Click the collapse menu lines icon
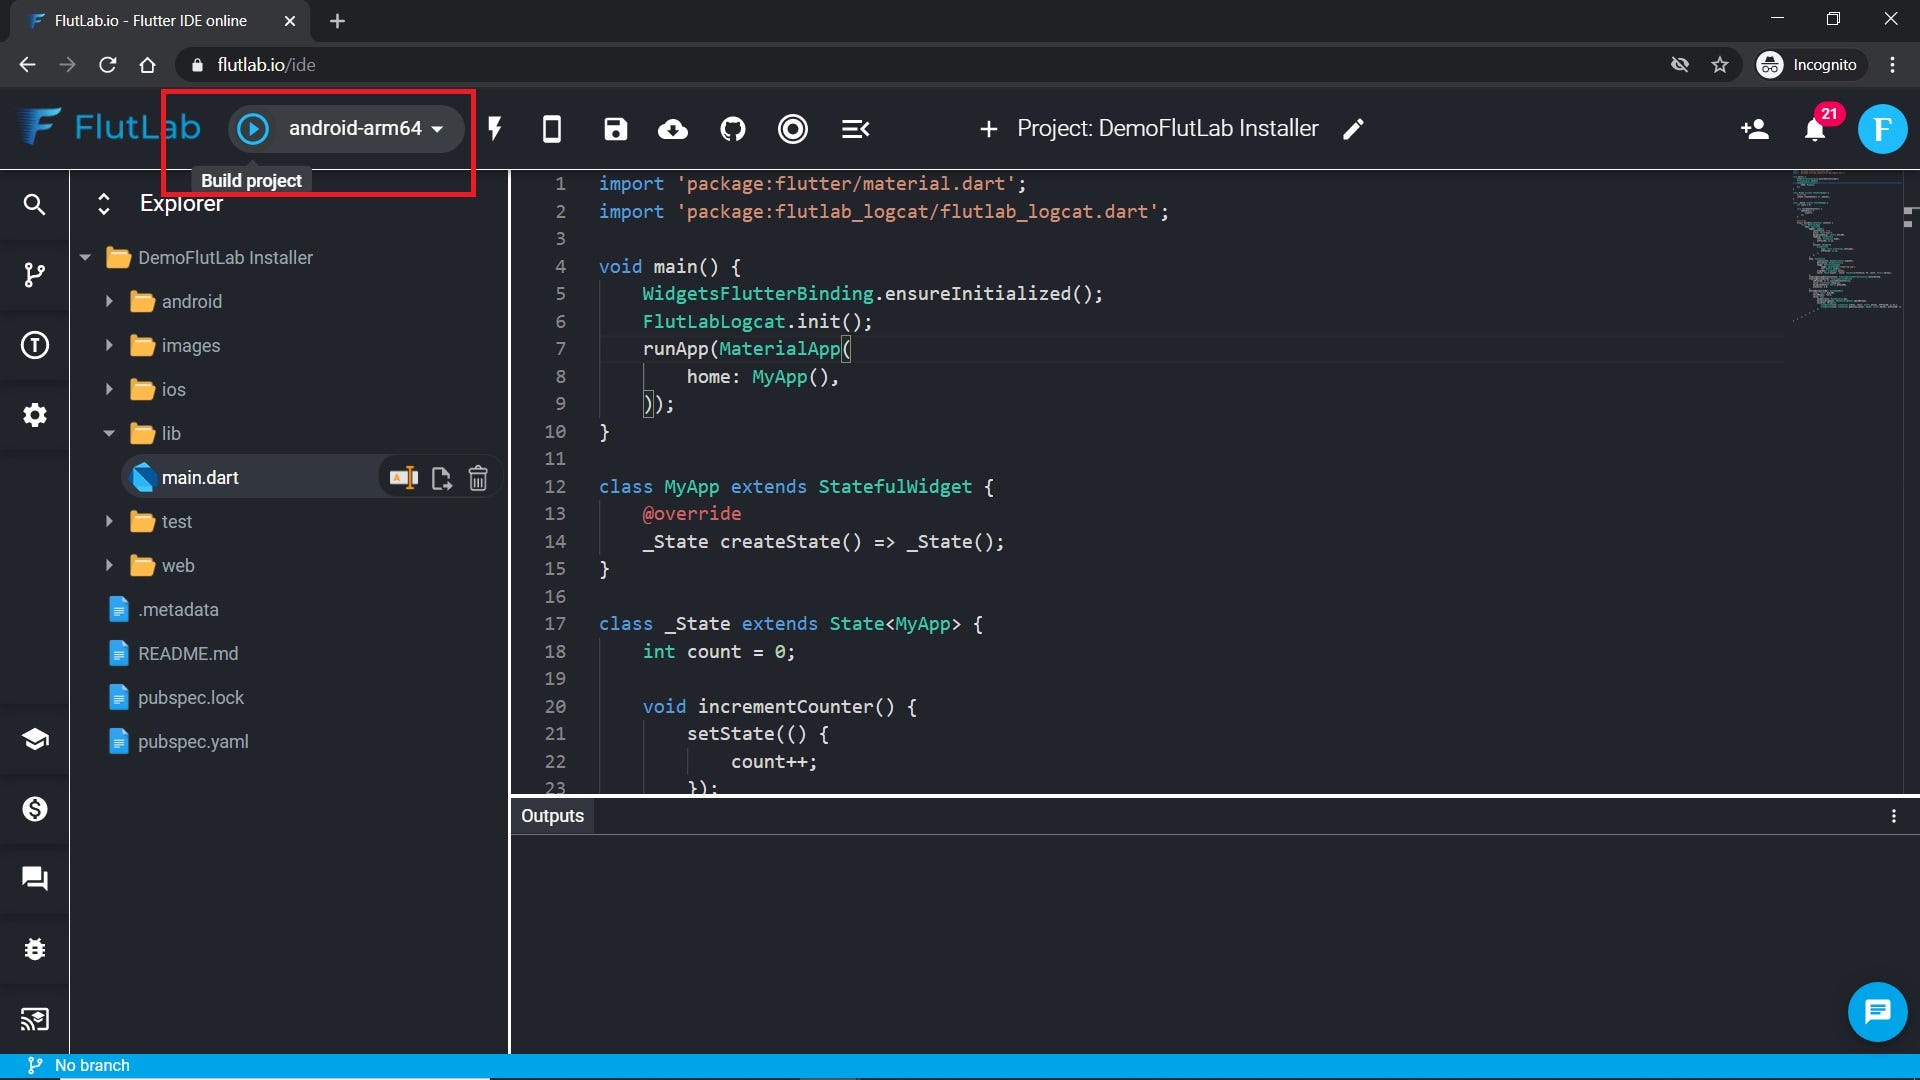 [x=855, y=129]
